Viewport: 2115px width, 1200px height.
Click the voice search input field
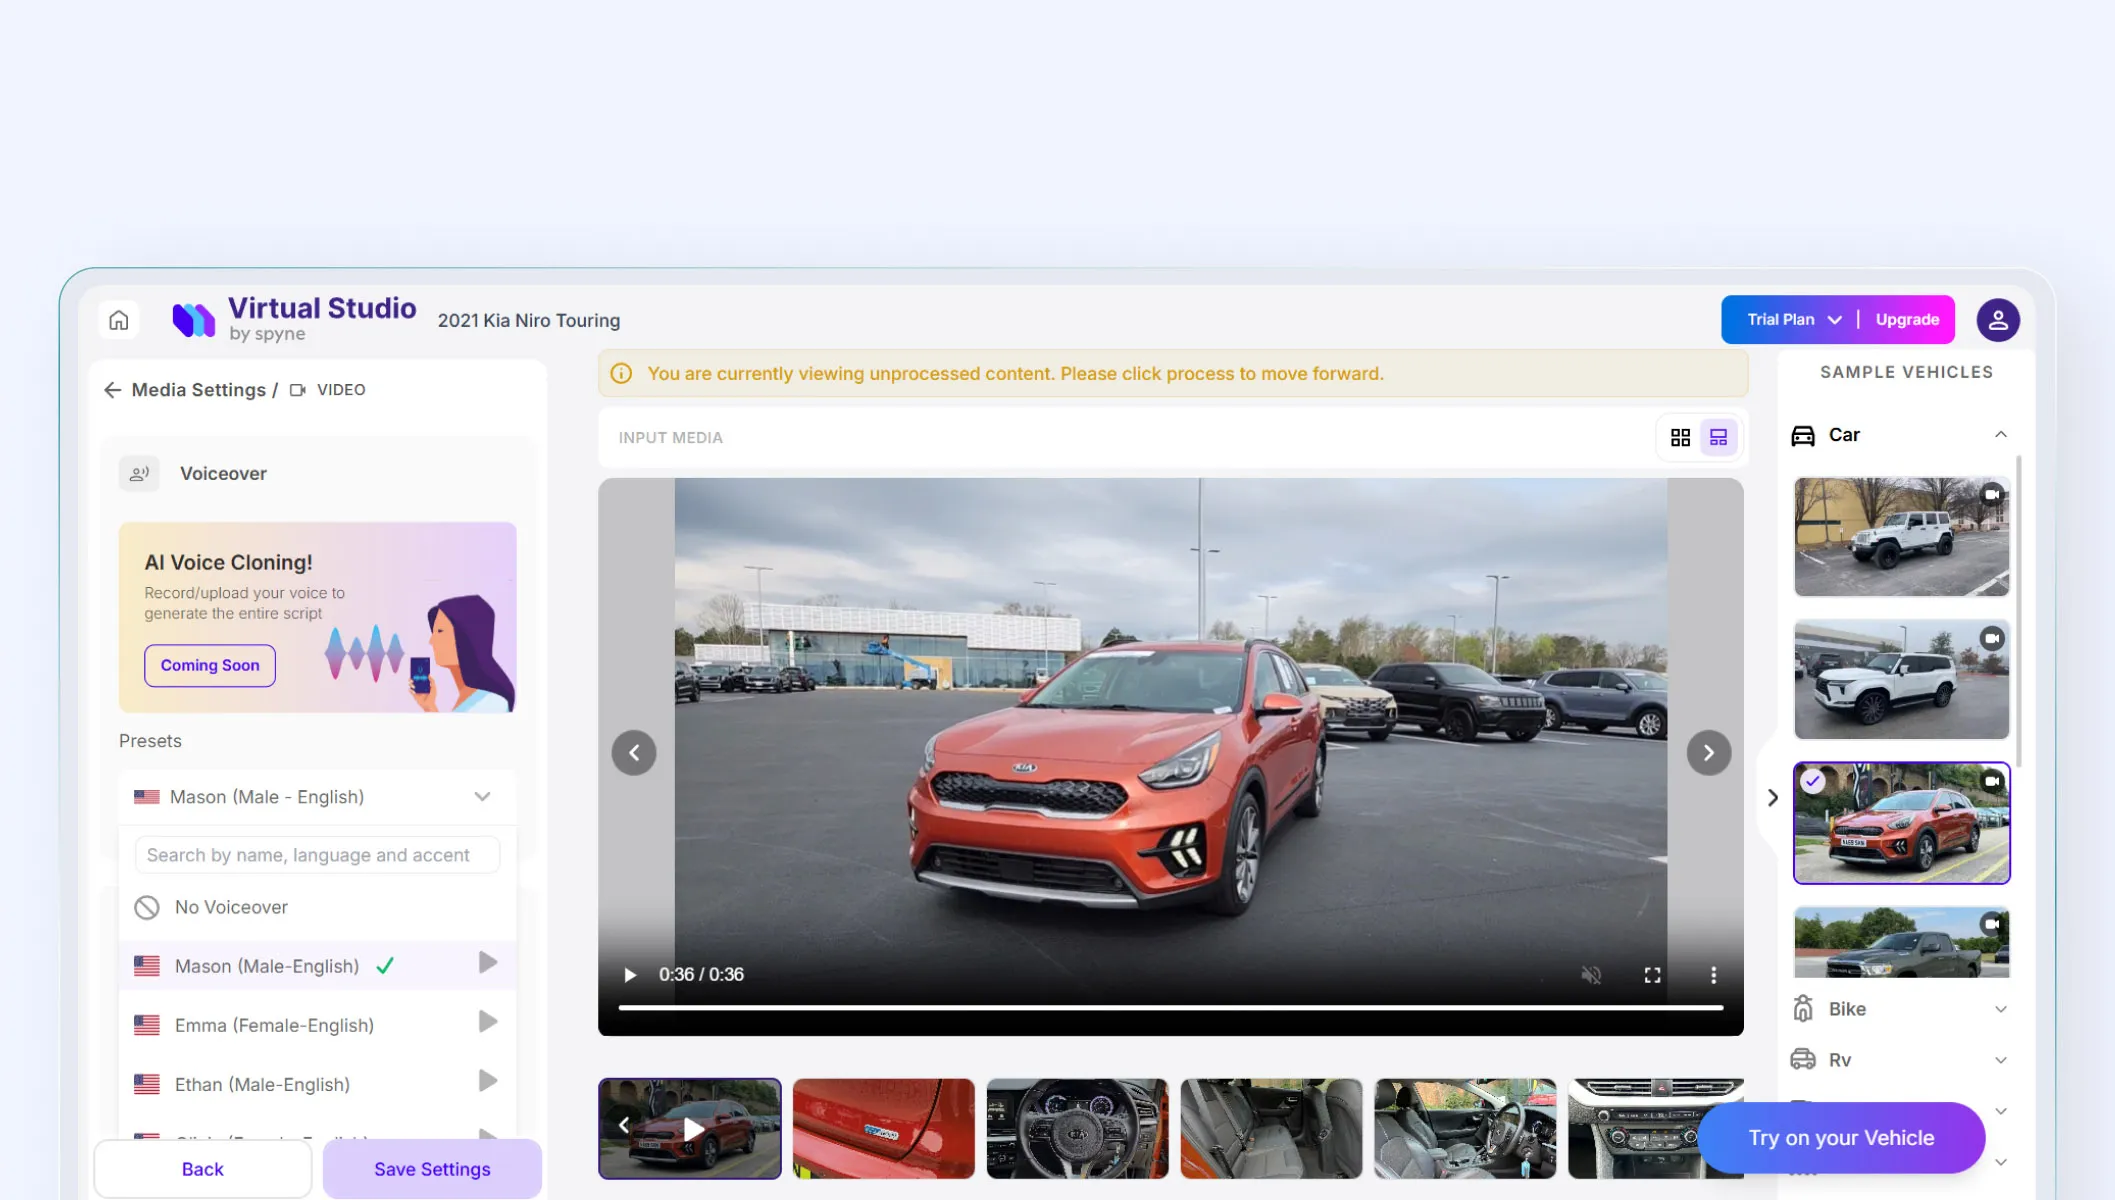[x=317, y=855]
